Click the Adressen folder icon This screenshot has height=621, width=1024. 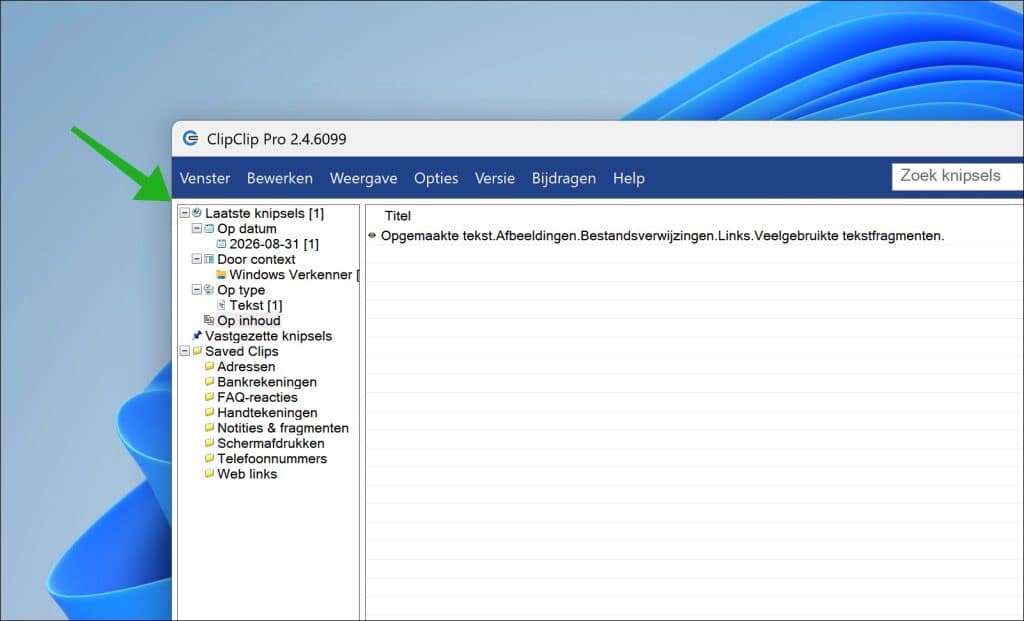(x=209, y=366)
